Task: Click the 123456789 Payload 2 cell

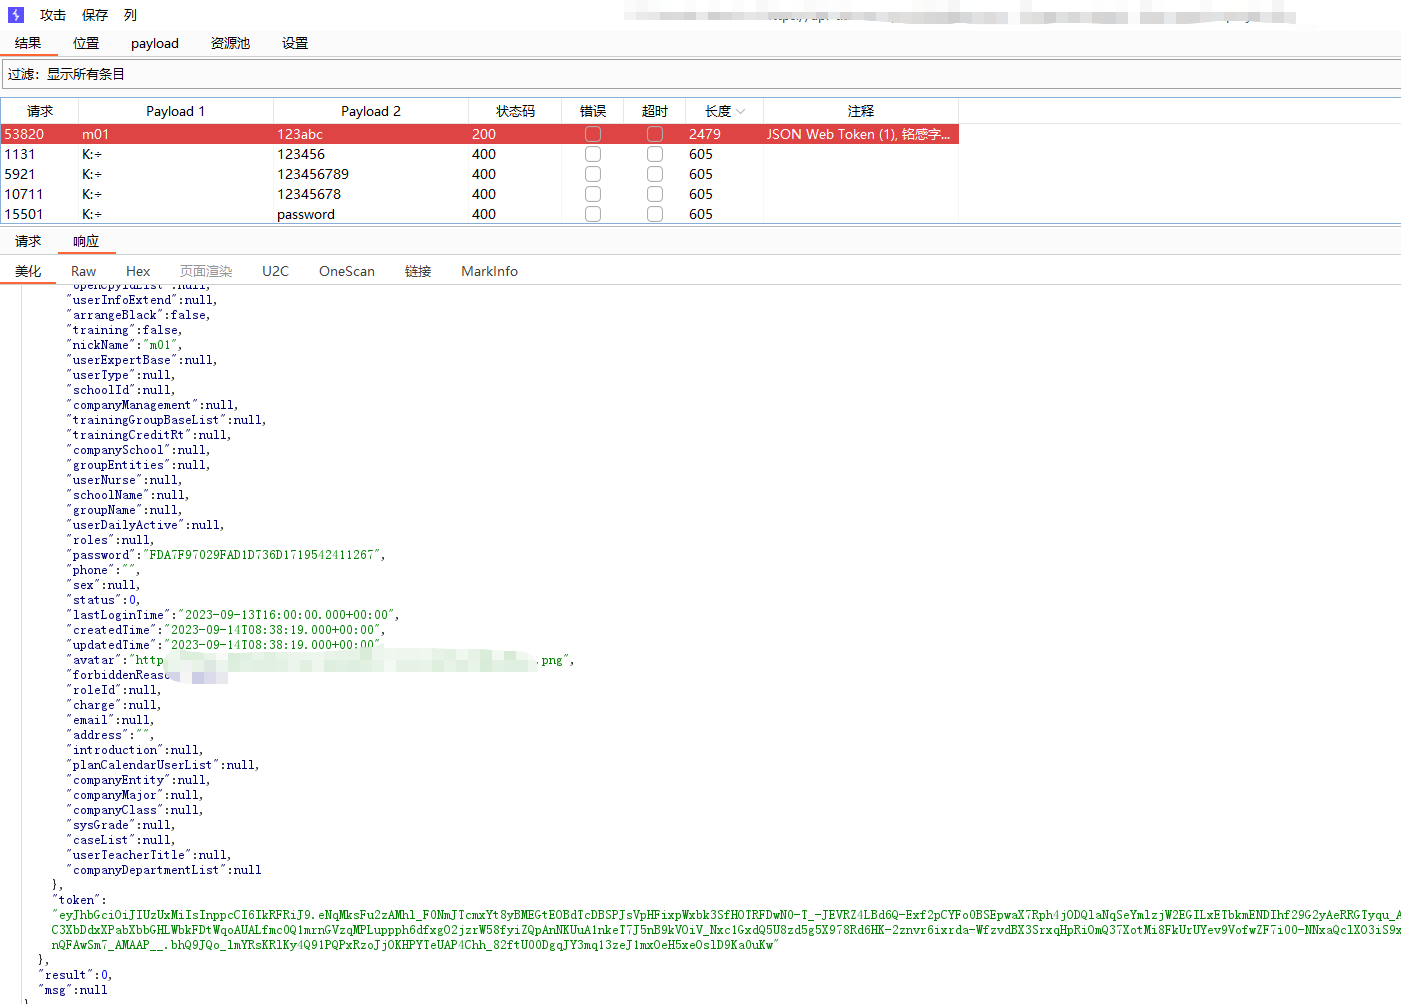Action: 371,174
